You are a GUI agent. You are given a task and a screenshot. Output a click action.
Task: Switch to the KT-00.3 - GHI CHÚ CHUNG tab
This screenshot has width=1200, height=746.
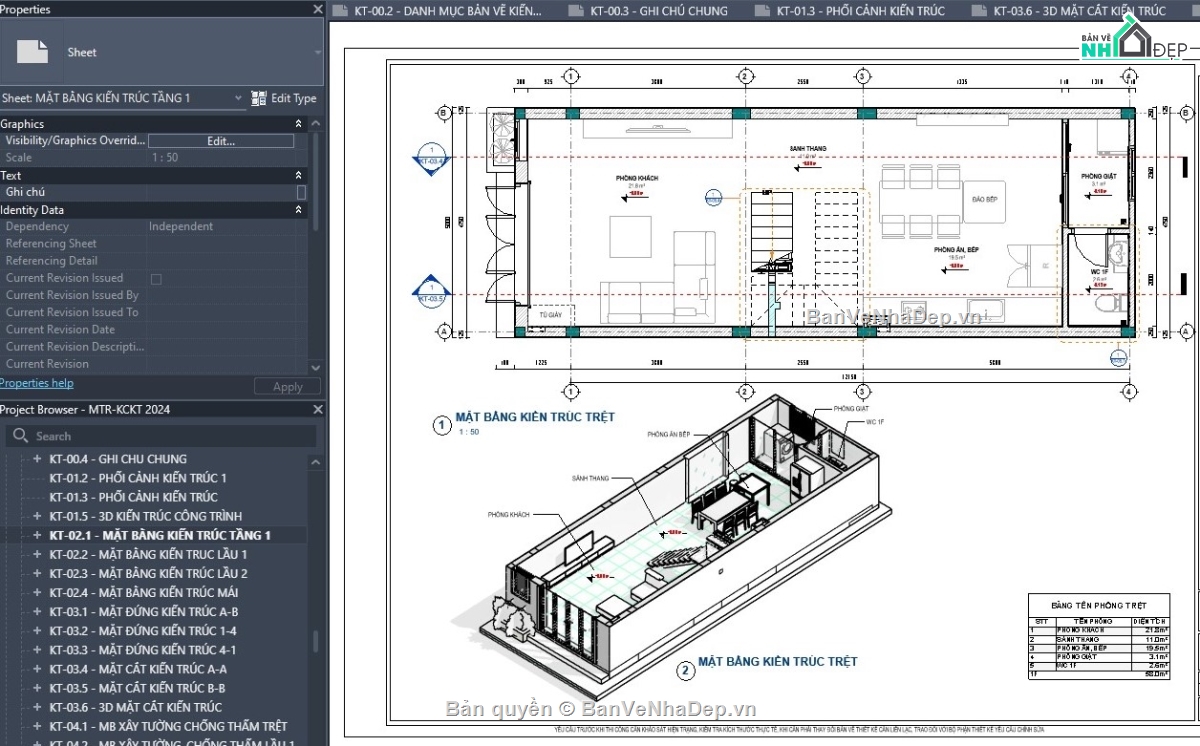click(x=651, y=11)
